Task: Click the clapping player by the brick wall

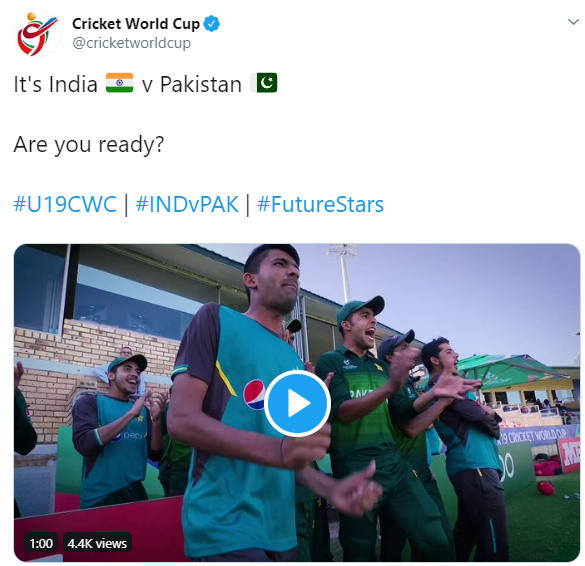Action: [x=118, y=429]
